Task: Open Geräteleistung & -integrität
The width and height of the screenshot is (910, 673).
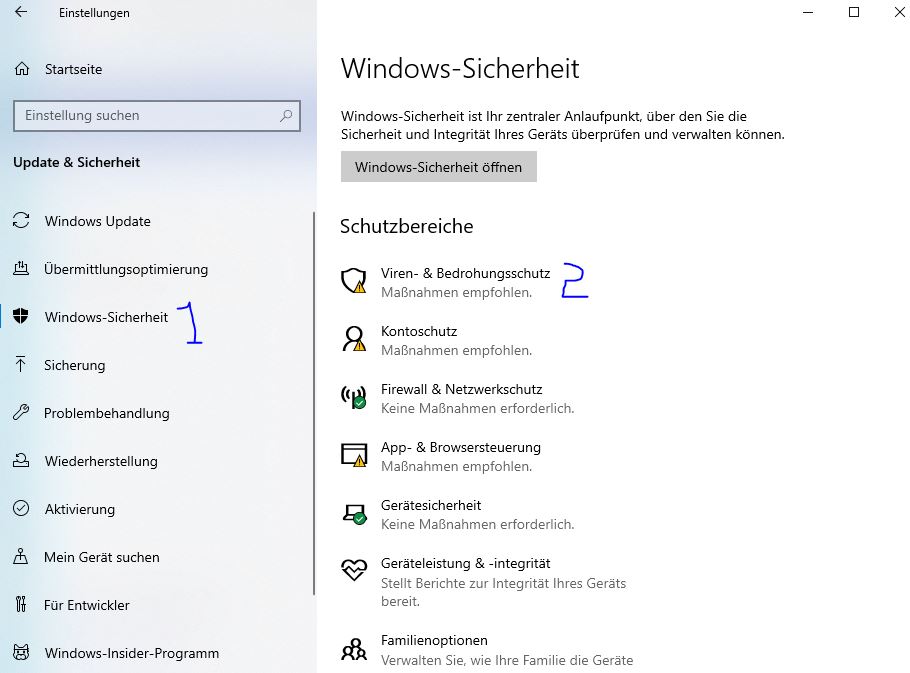Action: click(x=465, y=563)
